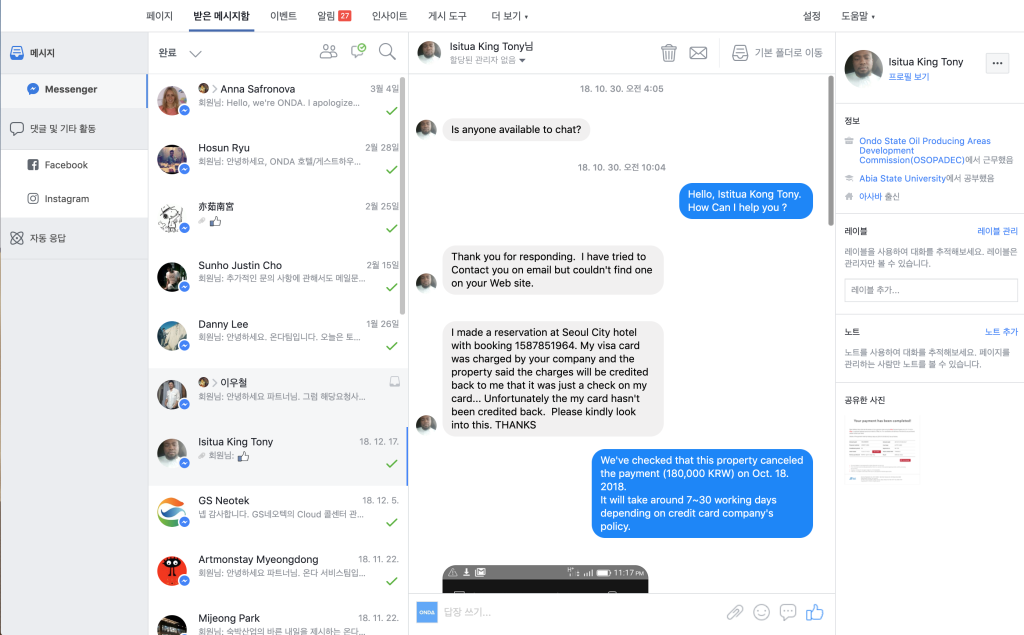
Task: Expand the 완료 folder dropdown chevron
Action: click(x=195, y=53)
